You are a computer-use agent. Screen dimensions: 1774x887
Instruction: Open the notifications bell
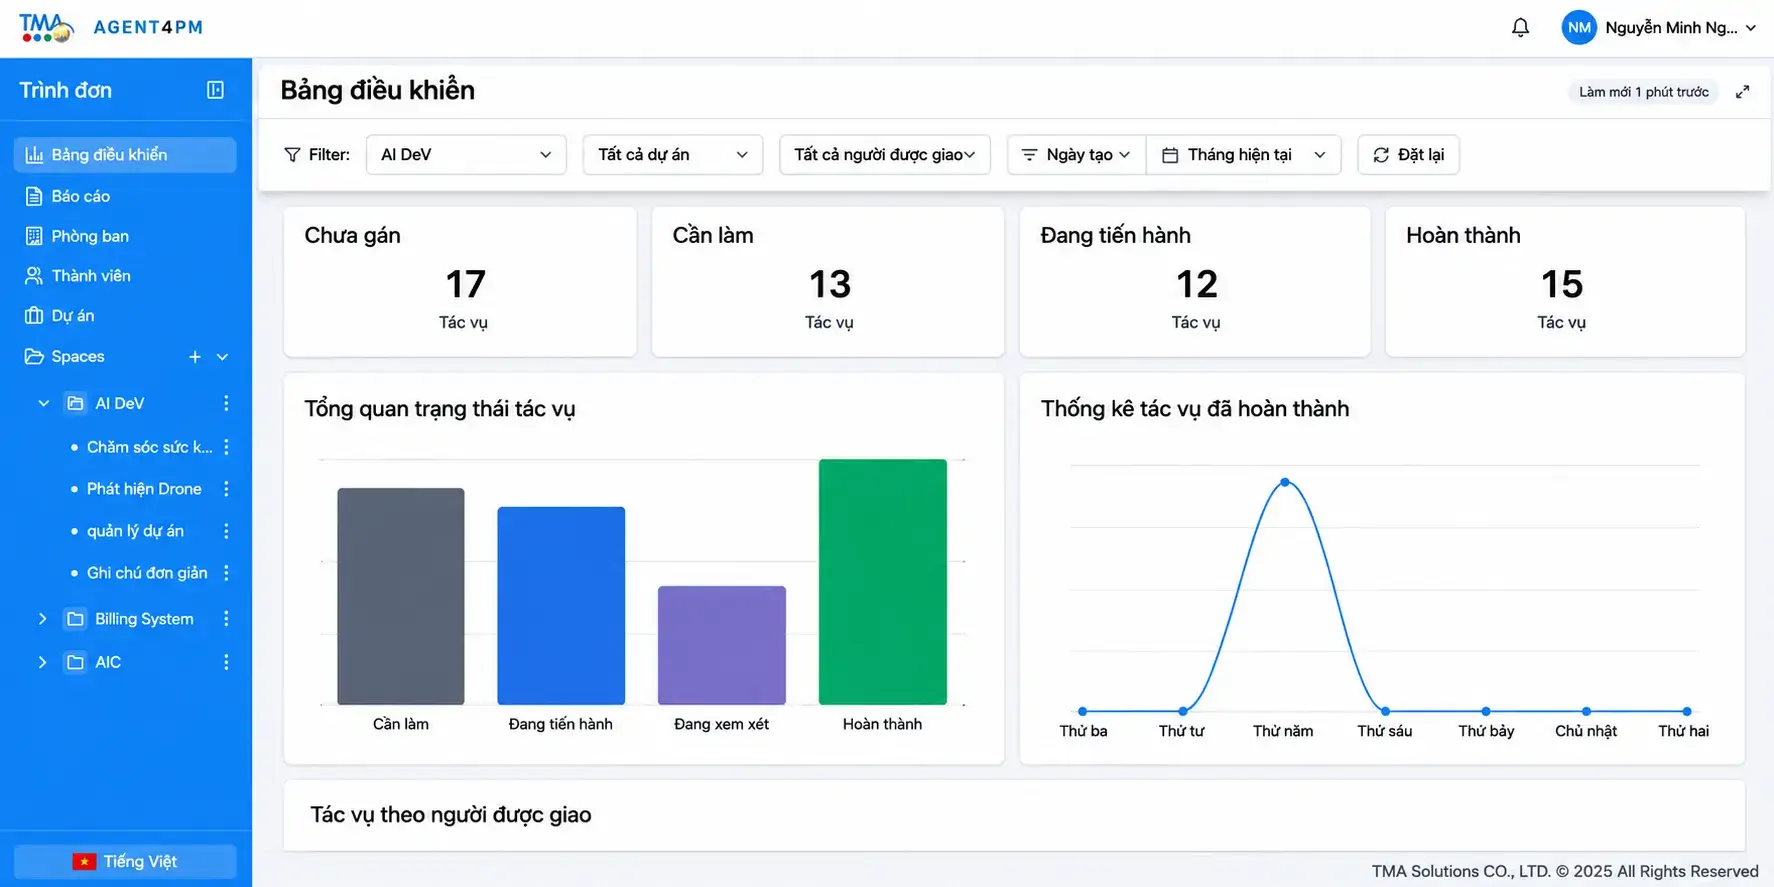(1520, 27)
